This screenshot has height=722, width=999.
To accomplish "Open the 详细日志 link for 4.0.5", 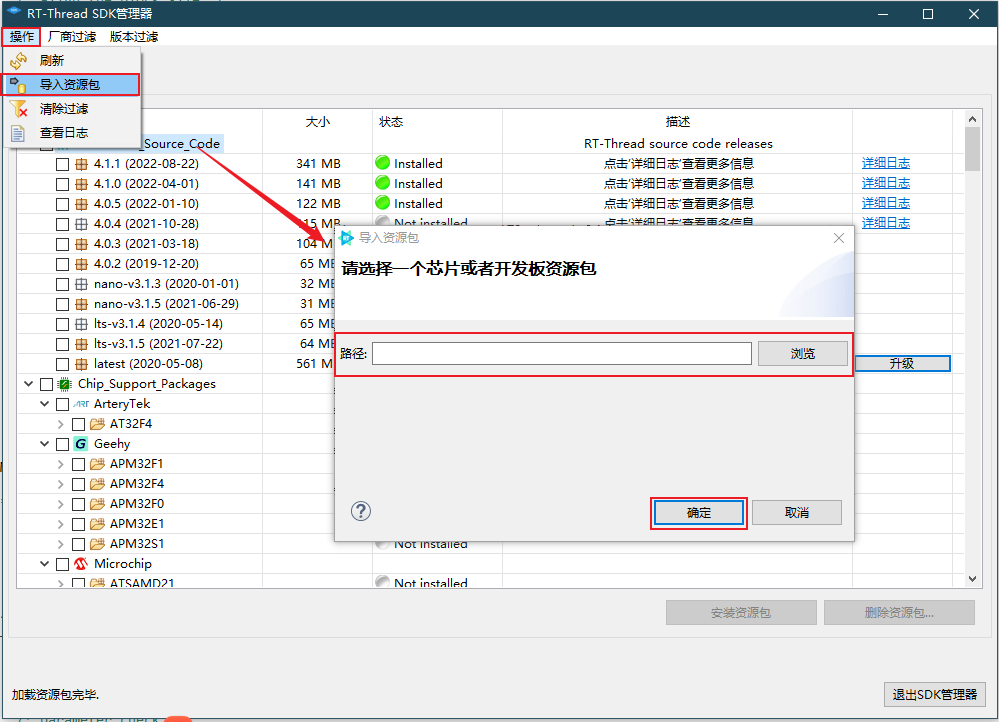I will click(886, 203).
